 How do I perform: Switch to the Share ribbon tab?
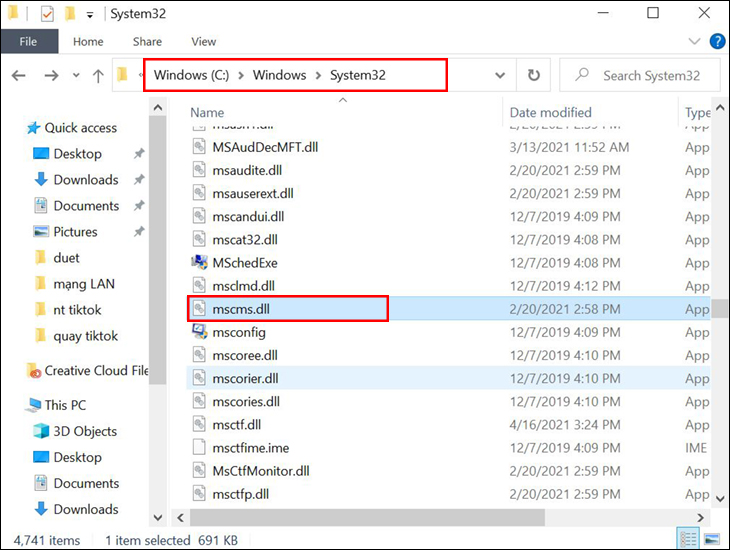coord(147,41)
